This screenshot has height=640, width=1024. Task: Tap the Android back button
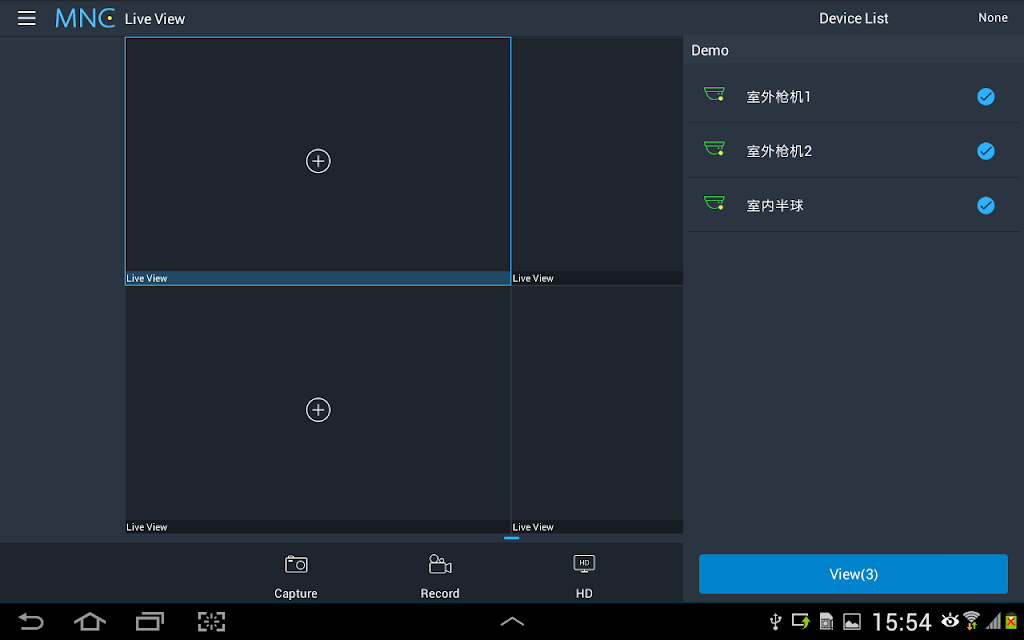tap(30, 622)
